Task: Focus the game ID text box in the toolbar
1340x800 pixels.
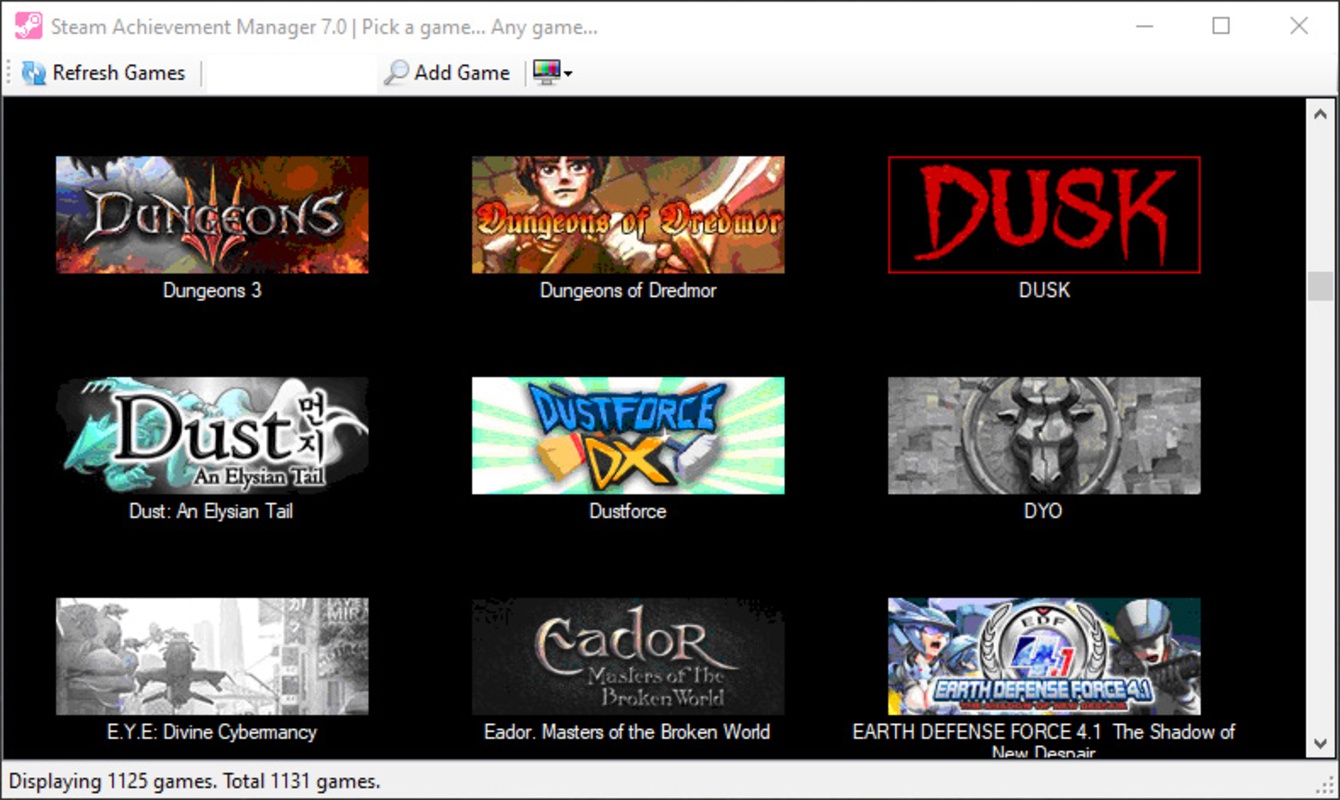Action: (x=291, y=73)
